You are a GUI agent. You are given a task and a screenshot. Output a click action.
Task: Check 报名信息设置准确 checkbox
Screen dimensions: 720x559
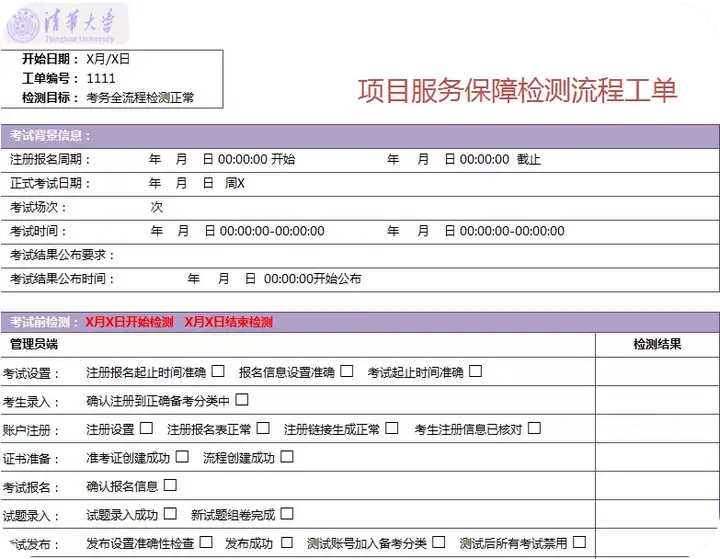point(347,371)
